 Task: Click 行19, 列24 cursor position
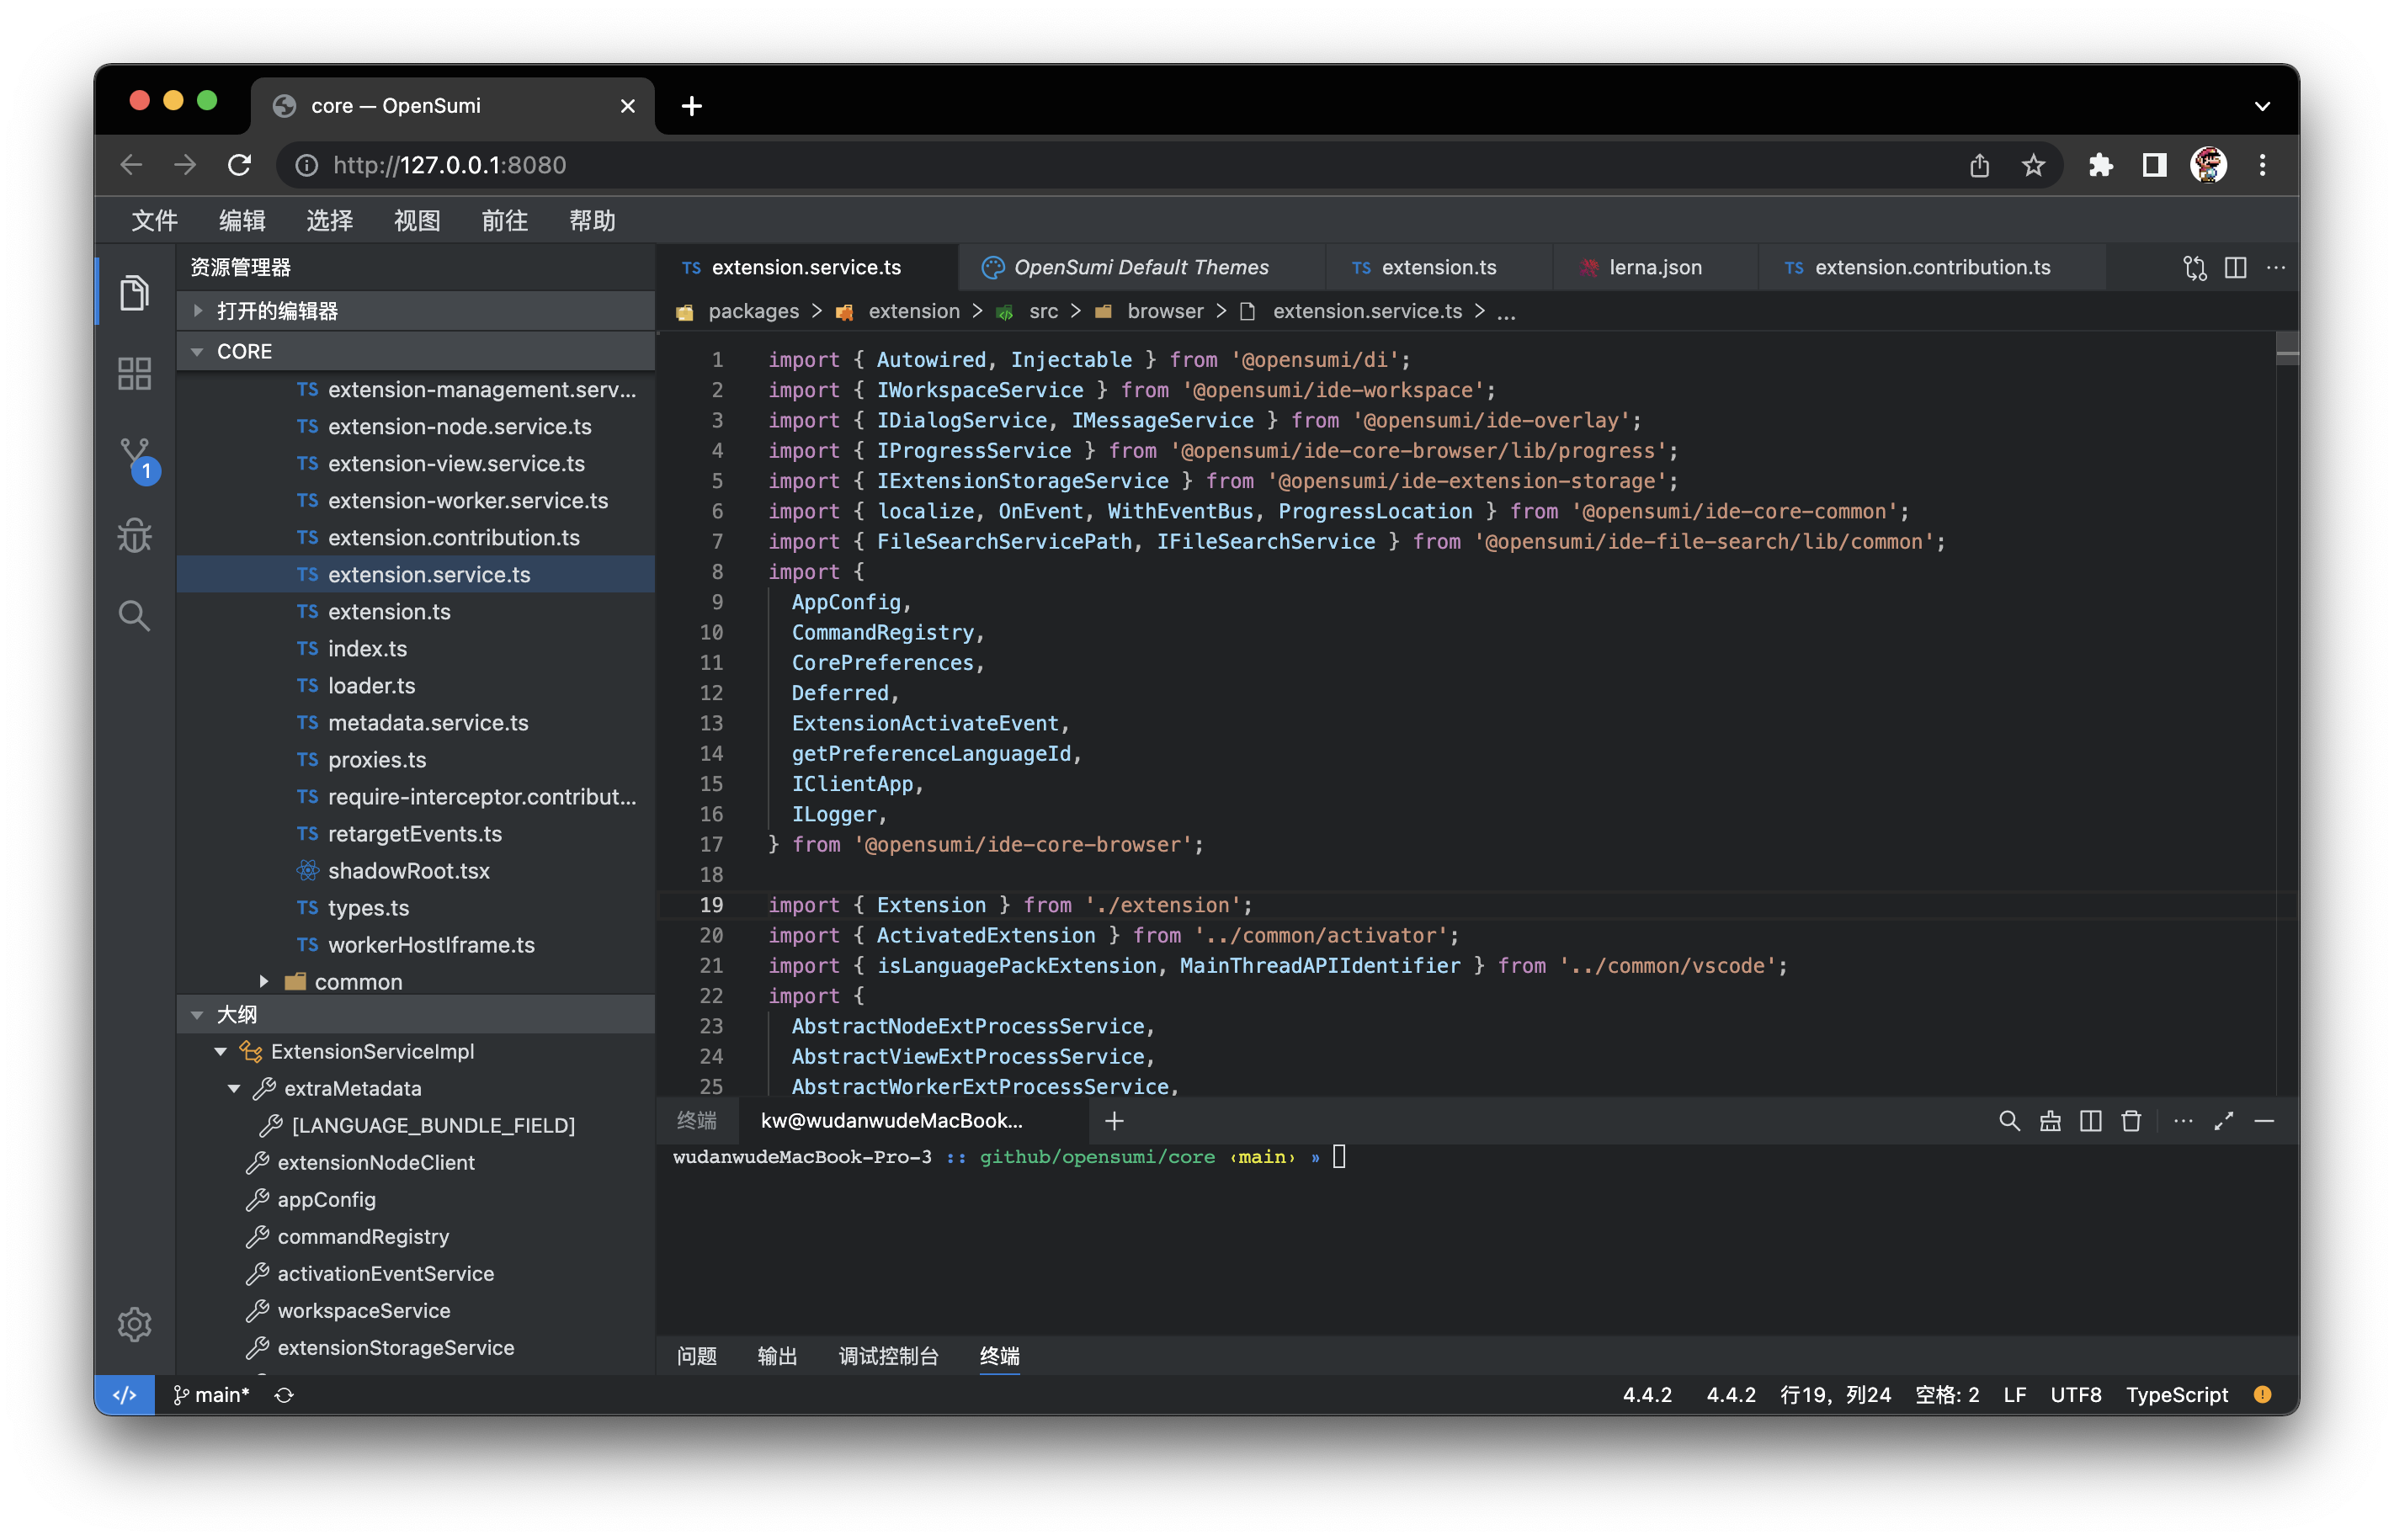click(1834, 1395)
